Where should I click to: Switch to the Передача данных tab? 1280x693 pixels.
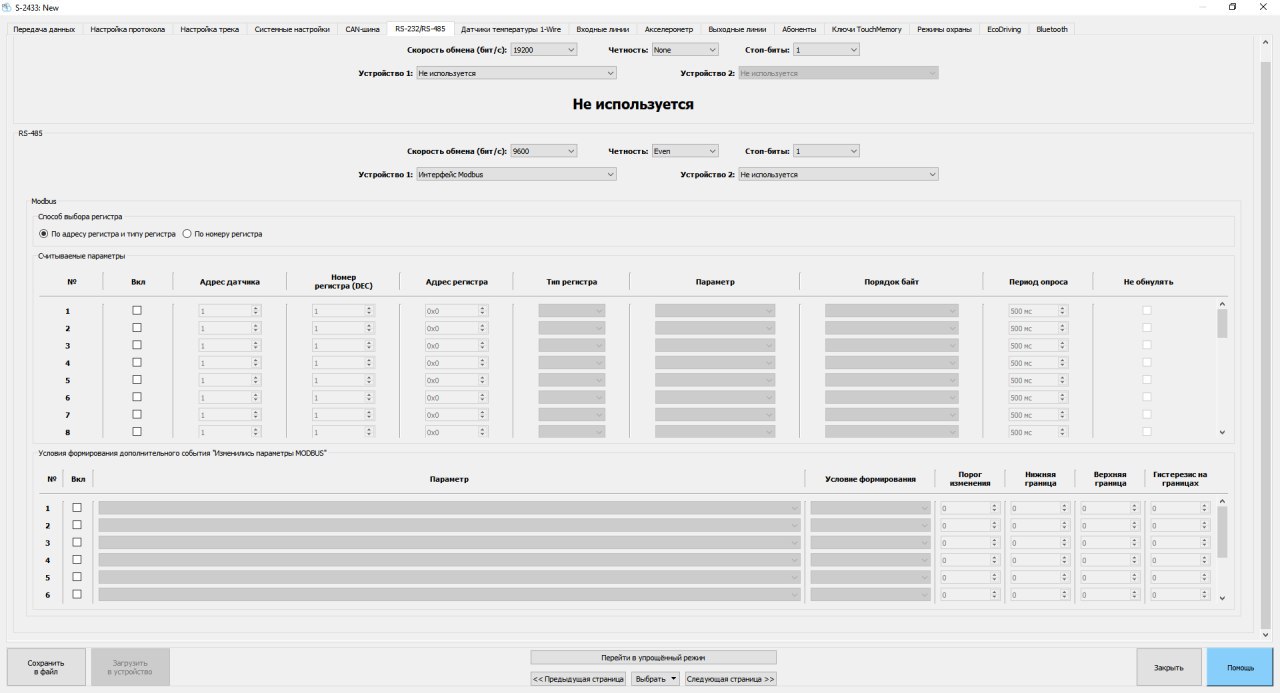click(x=45, y=29)
